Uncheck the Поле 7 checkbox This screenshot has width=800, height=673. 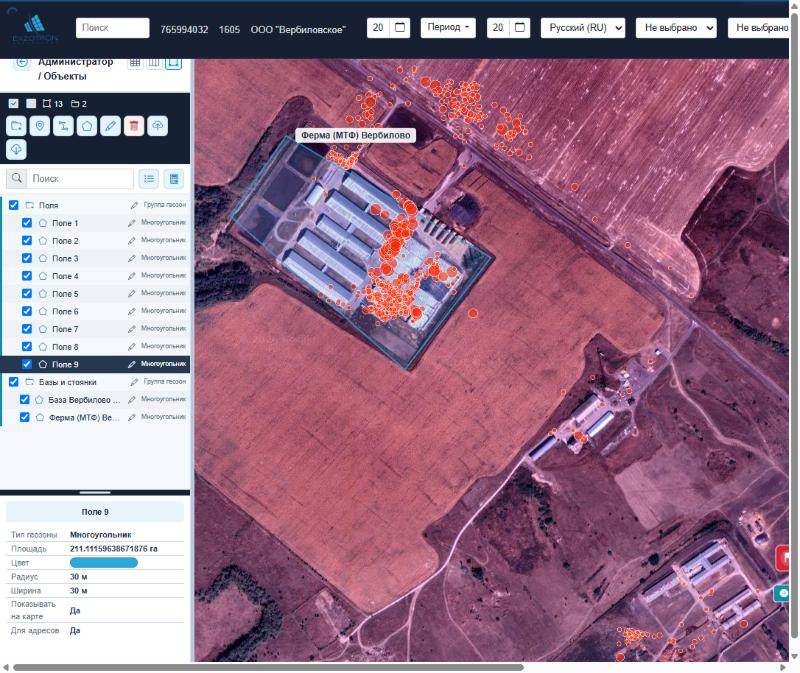point(27,329)
